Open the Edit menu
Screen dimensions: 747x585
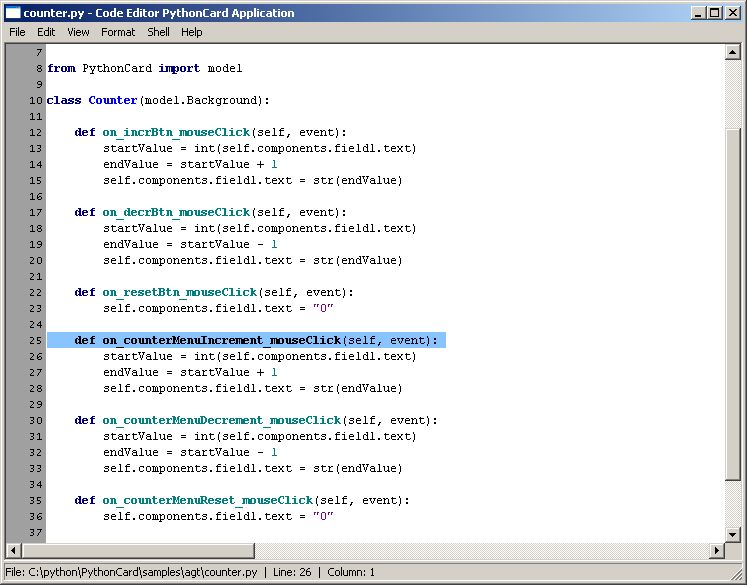click(46, 32)
